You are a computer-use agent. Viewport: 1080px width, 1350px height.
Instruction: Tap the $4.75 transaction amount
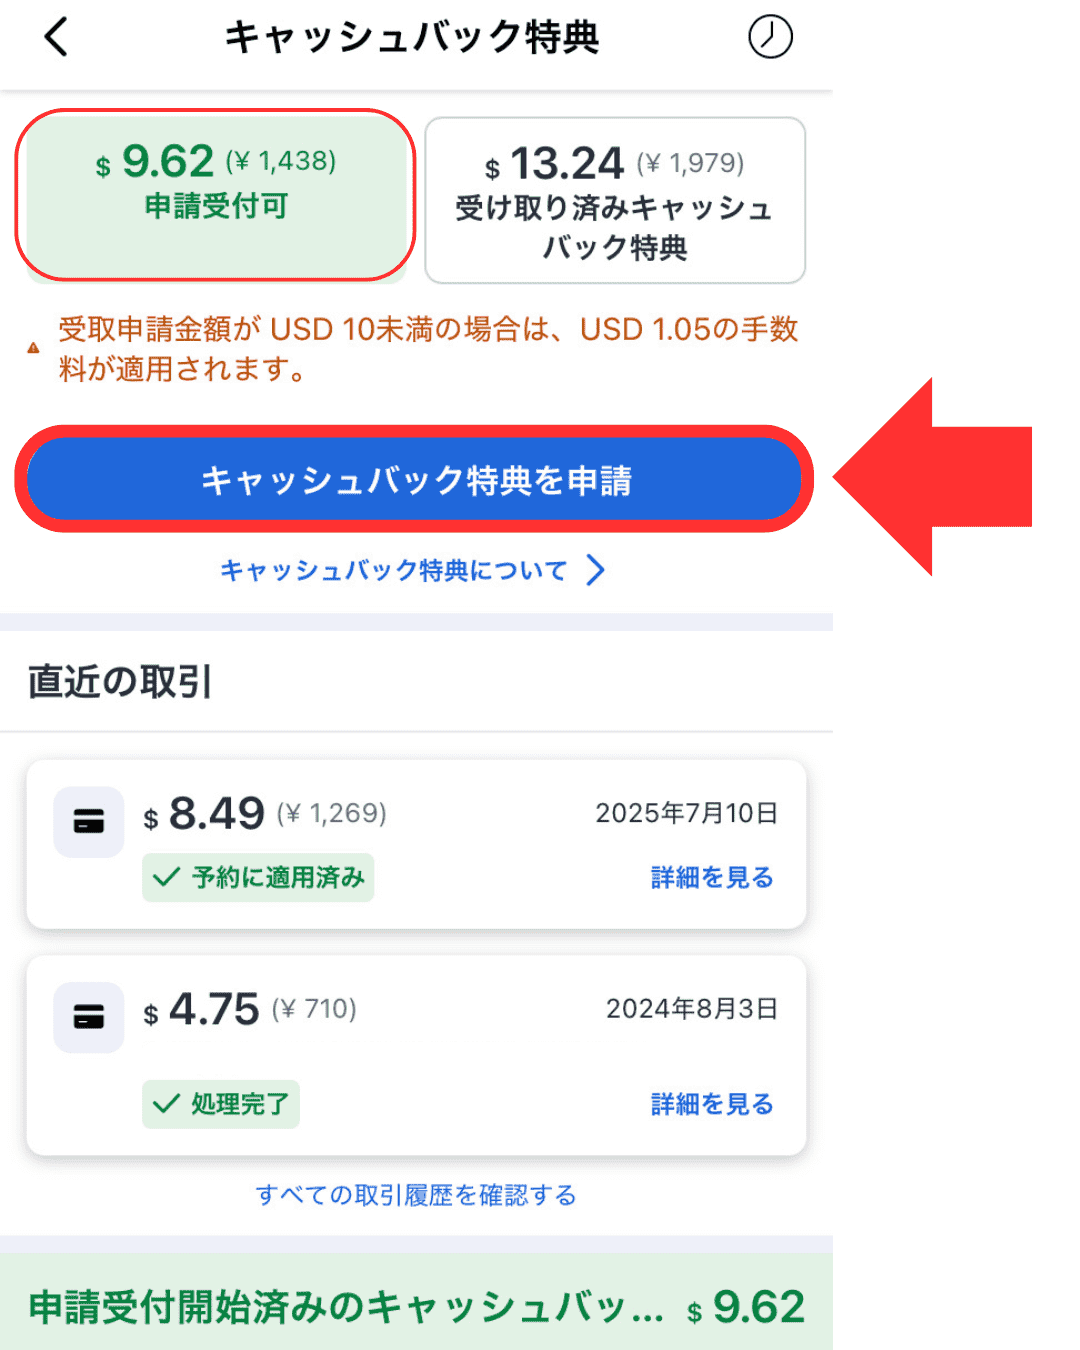coord(214,1010)
